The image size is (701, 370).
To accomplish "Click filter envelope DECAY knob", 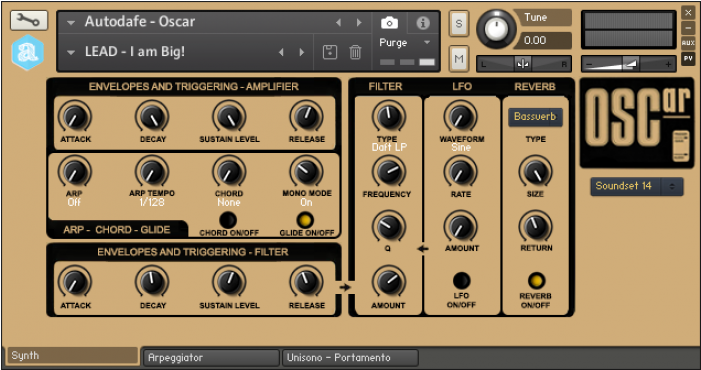I will (x=152, y=282).
